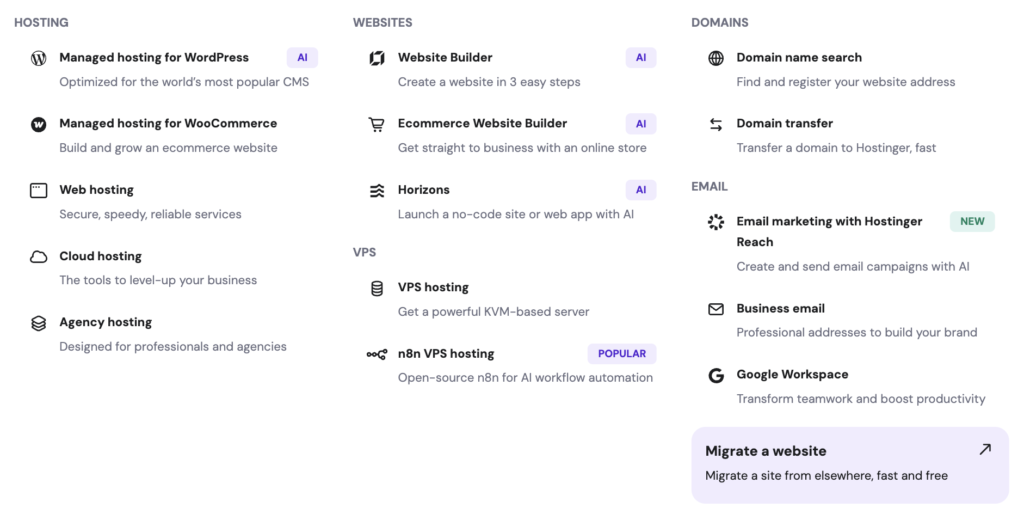The image size is (1024, 514).
Task: Click the WEBSITES section heading
Action: [x=383, y=22]
